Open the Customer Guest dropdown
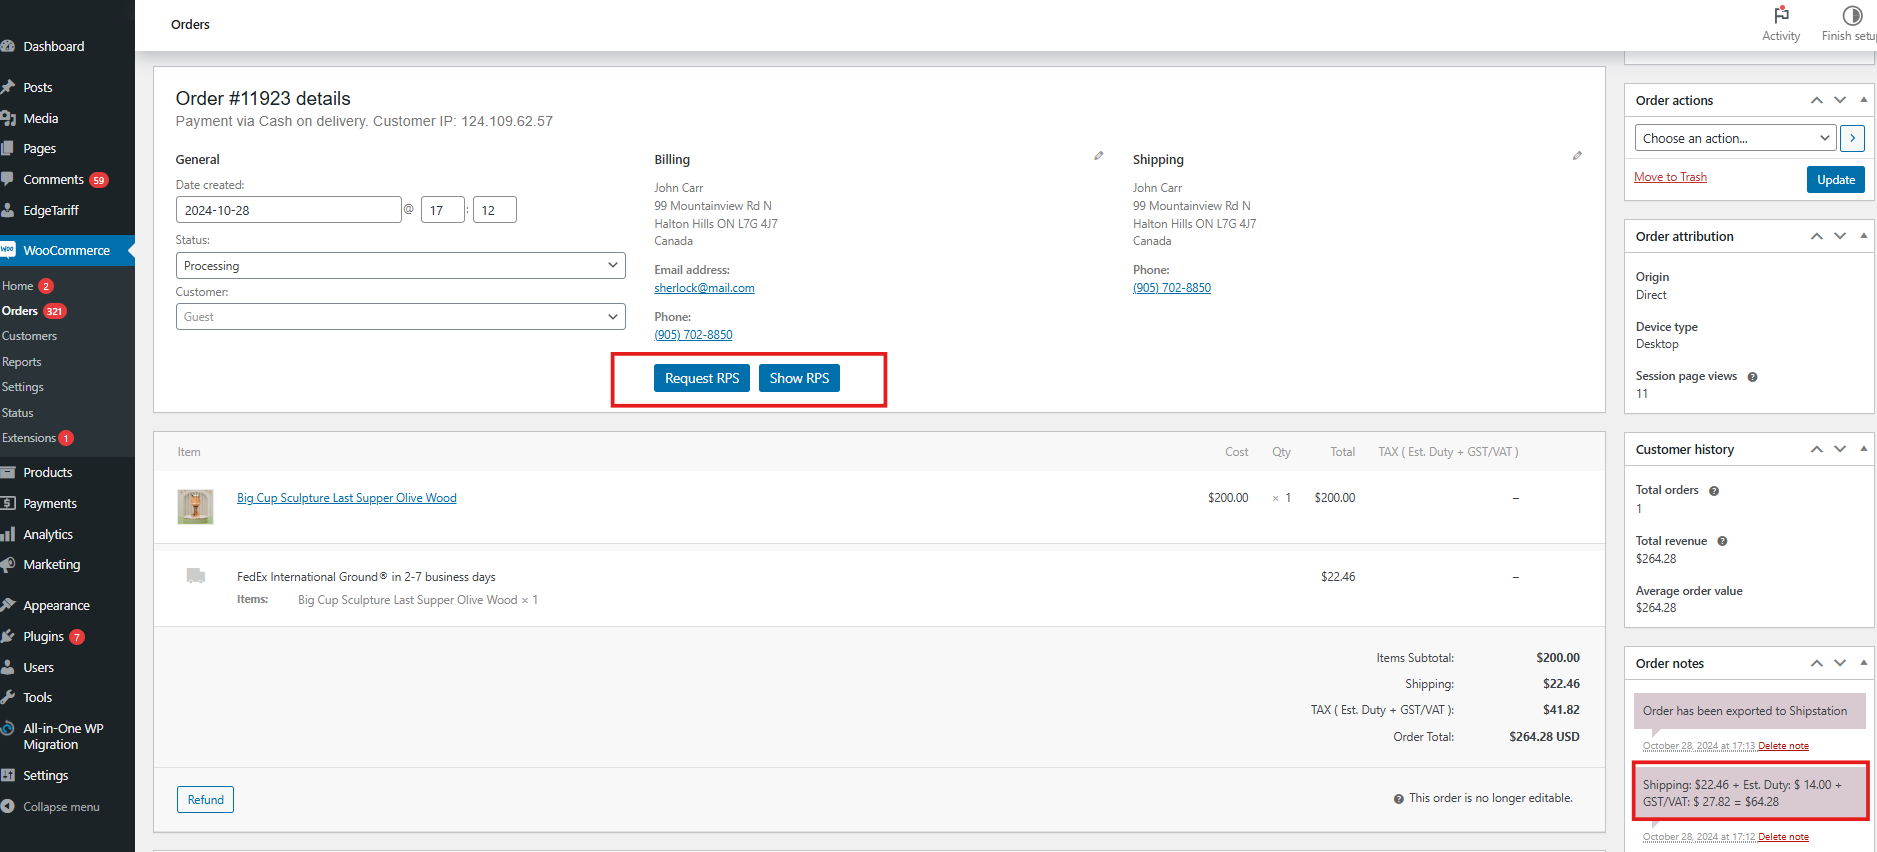This screenshot has width=1877, height=852. tap(400, 317)
